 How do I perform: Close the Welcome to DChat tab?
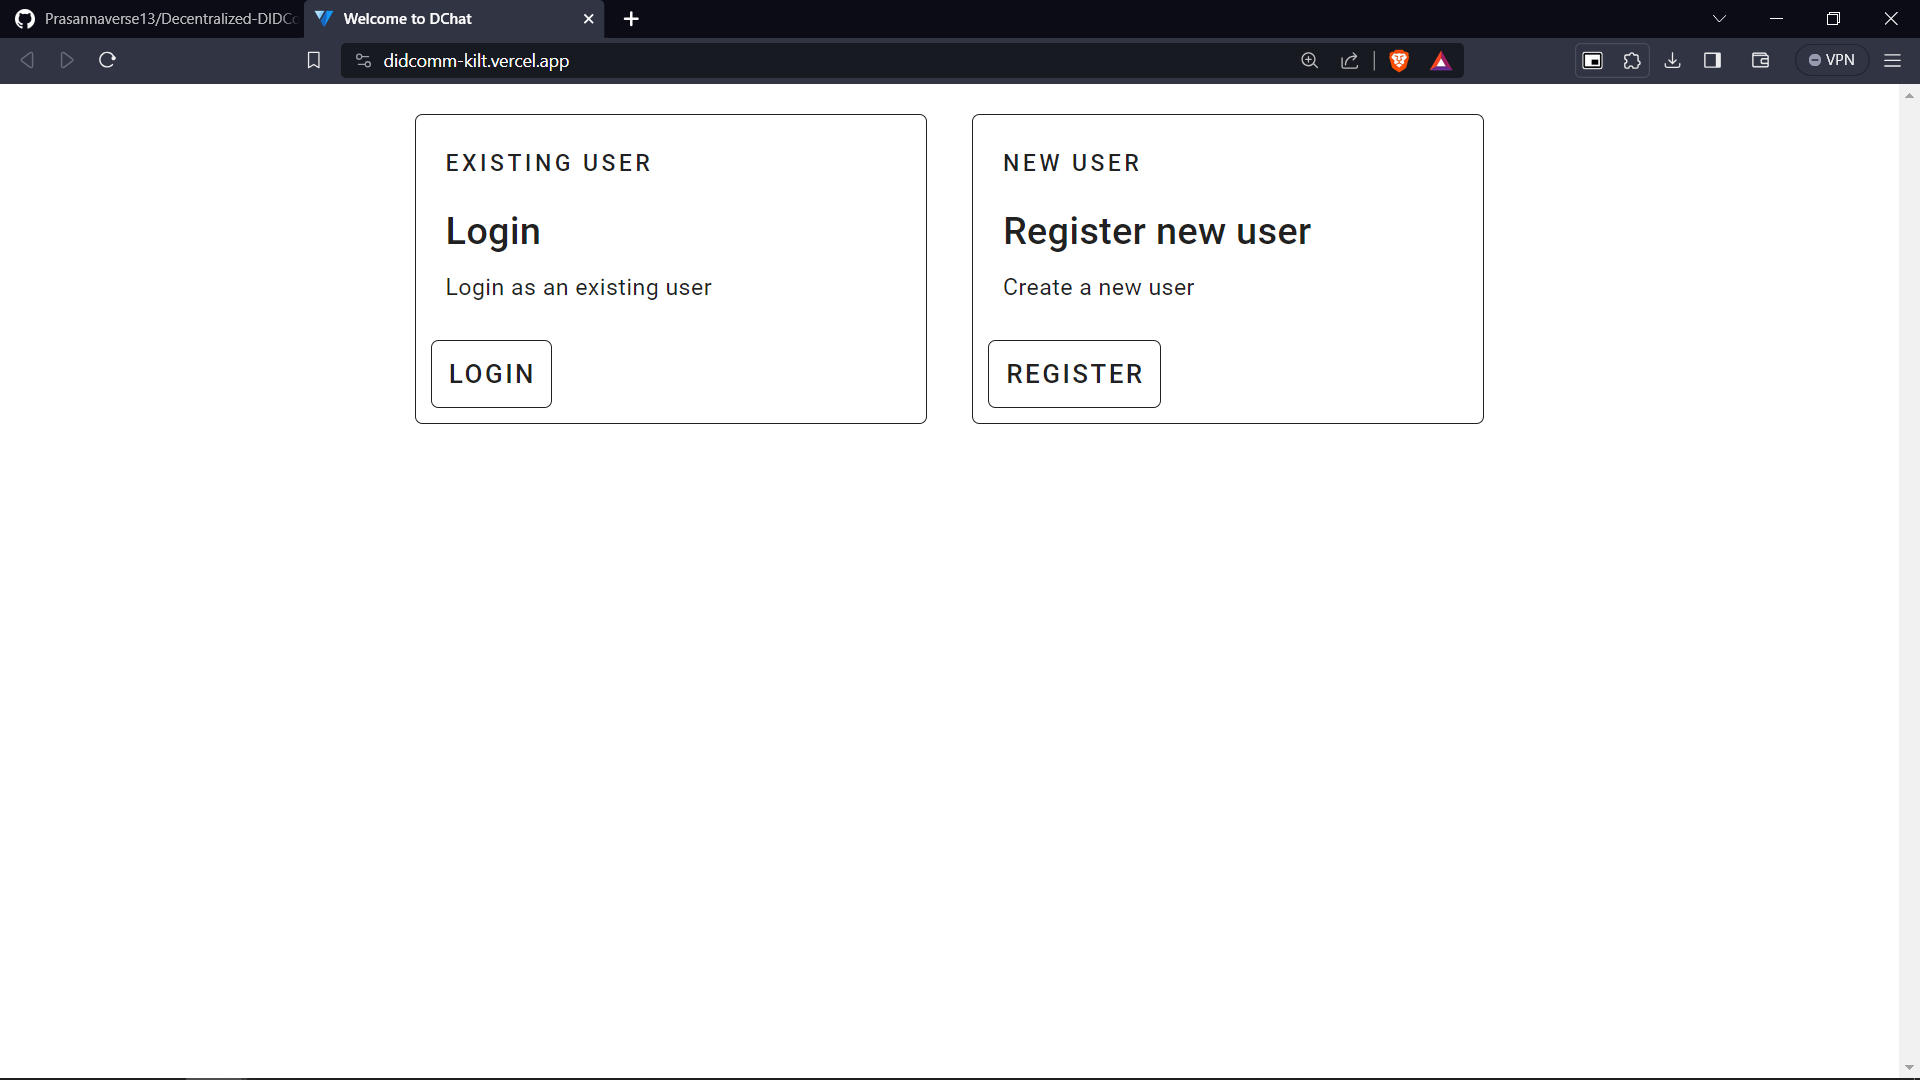click(588, 19)
